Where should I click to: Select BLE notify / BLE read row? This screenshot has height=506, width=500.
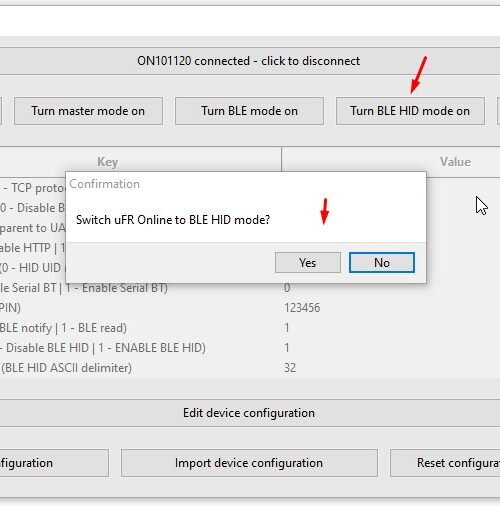click(250, 328)
